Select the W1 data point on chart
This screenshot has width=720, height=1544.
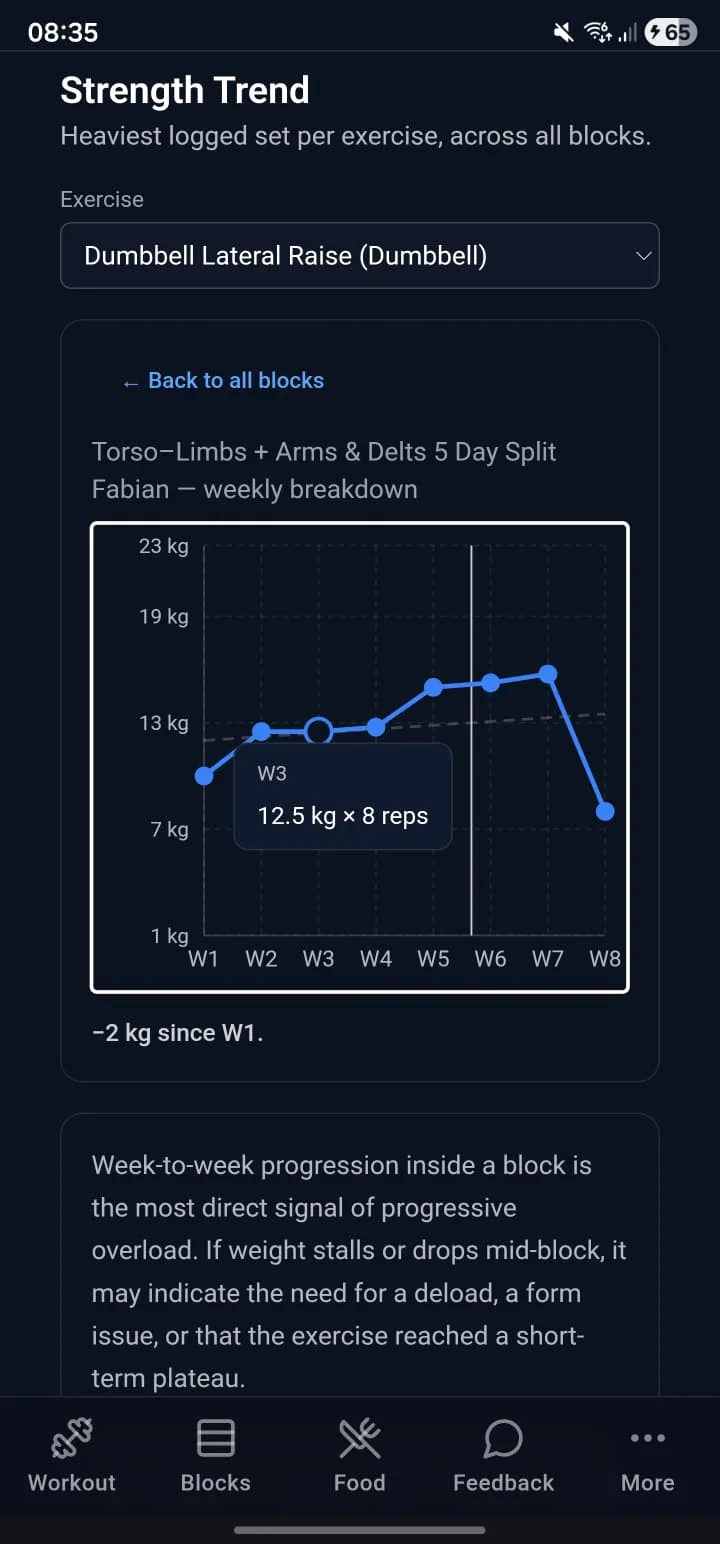click(204, 776)
